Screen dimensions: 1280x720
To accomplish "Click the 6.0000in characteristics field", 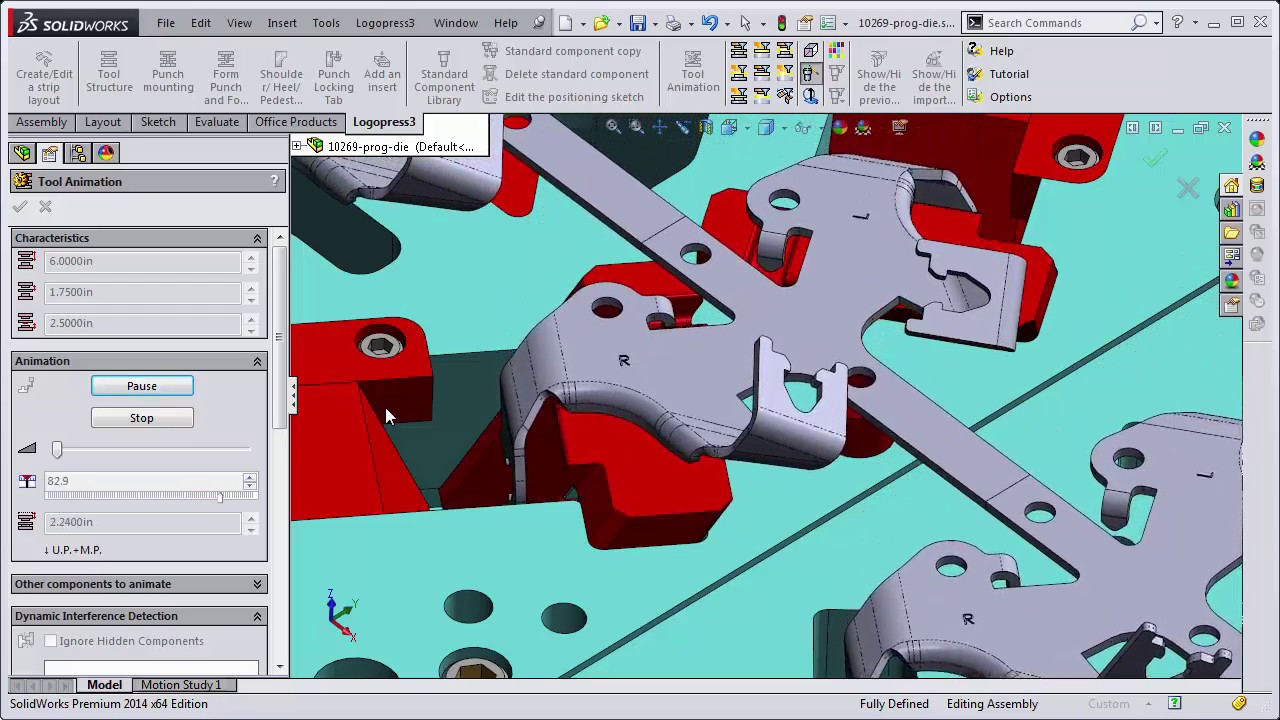I will (x=143, y=261).
